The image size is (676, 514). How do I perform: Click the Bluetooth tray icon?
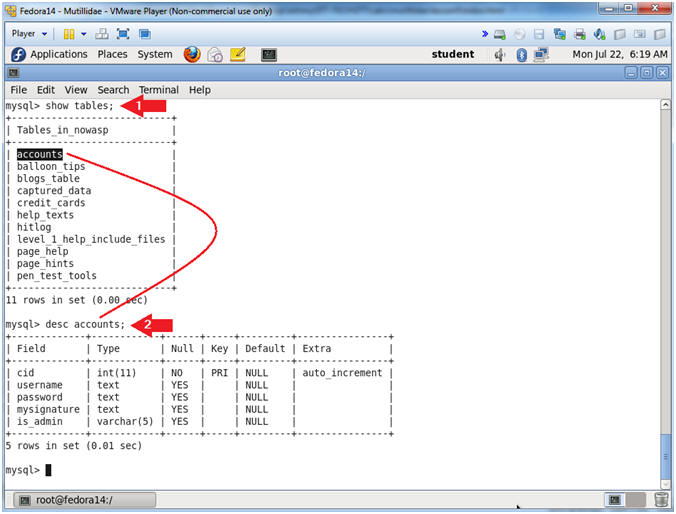(521, 55)
